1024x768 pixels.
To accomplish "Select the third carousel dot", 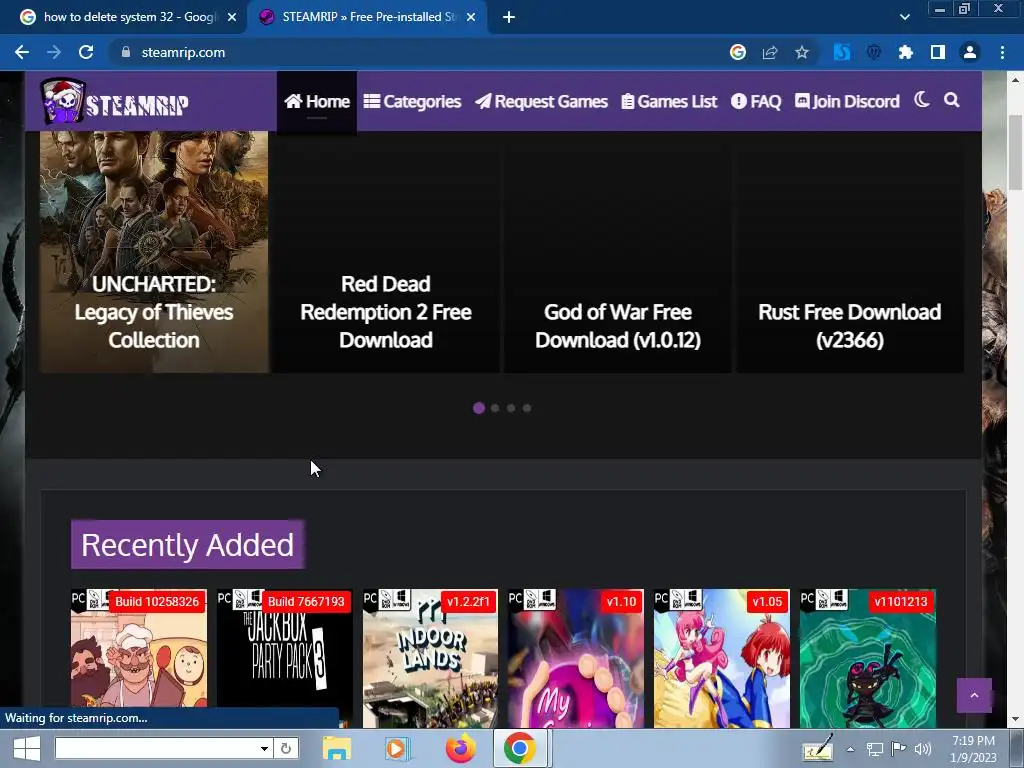I will pyautogui.click(x=511, y=408).
